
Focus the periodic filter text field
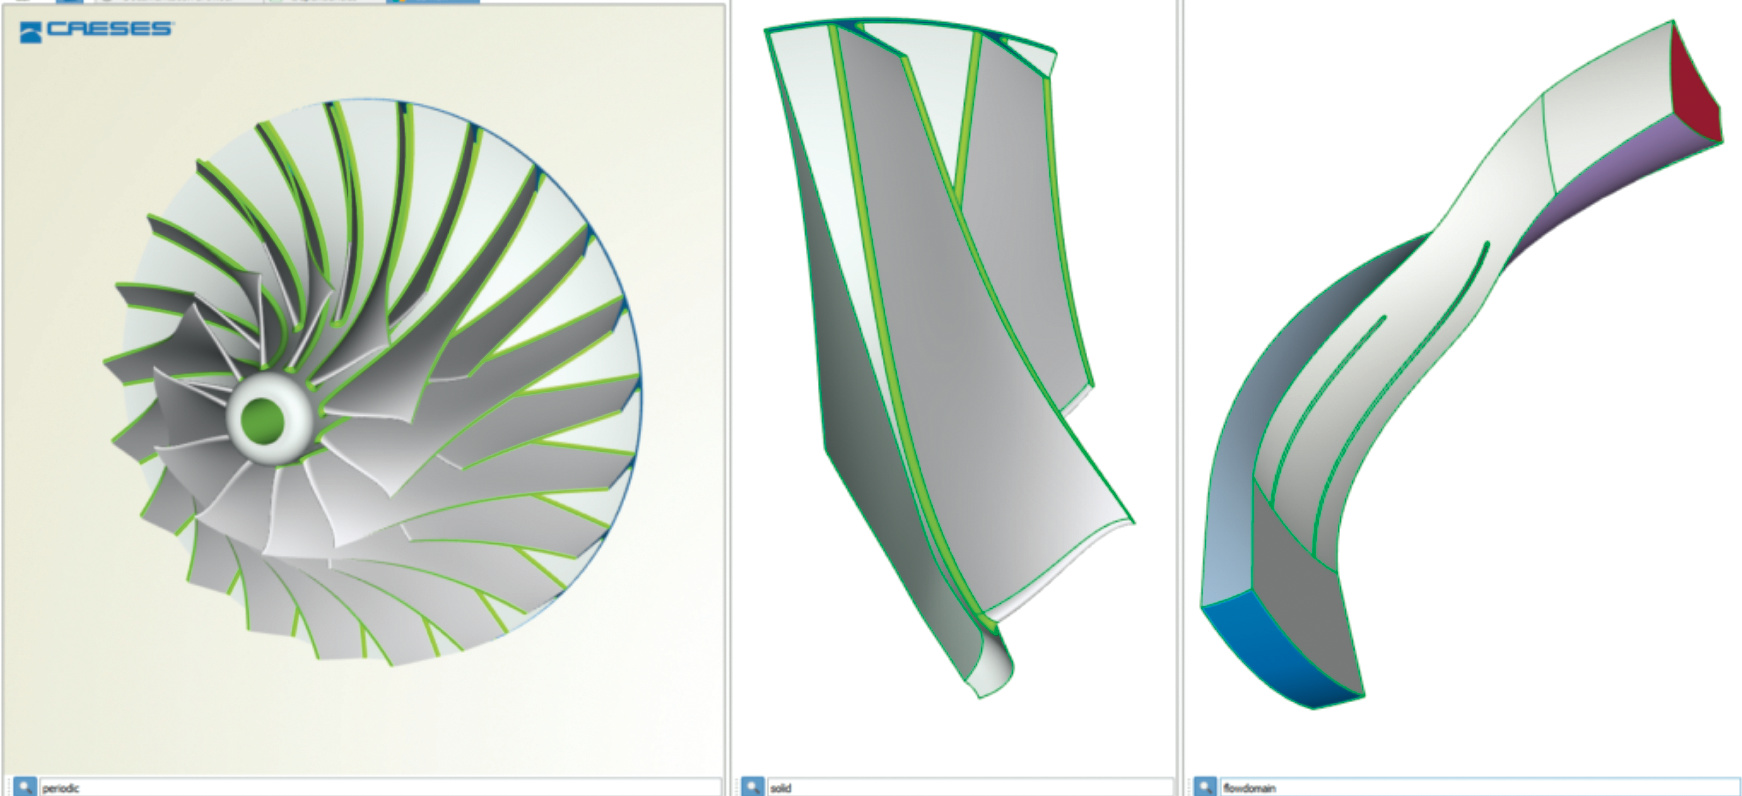(x=380, y=788)
